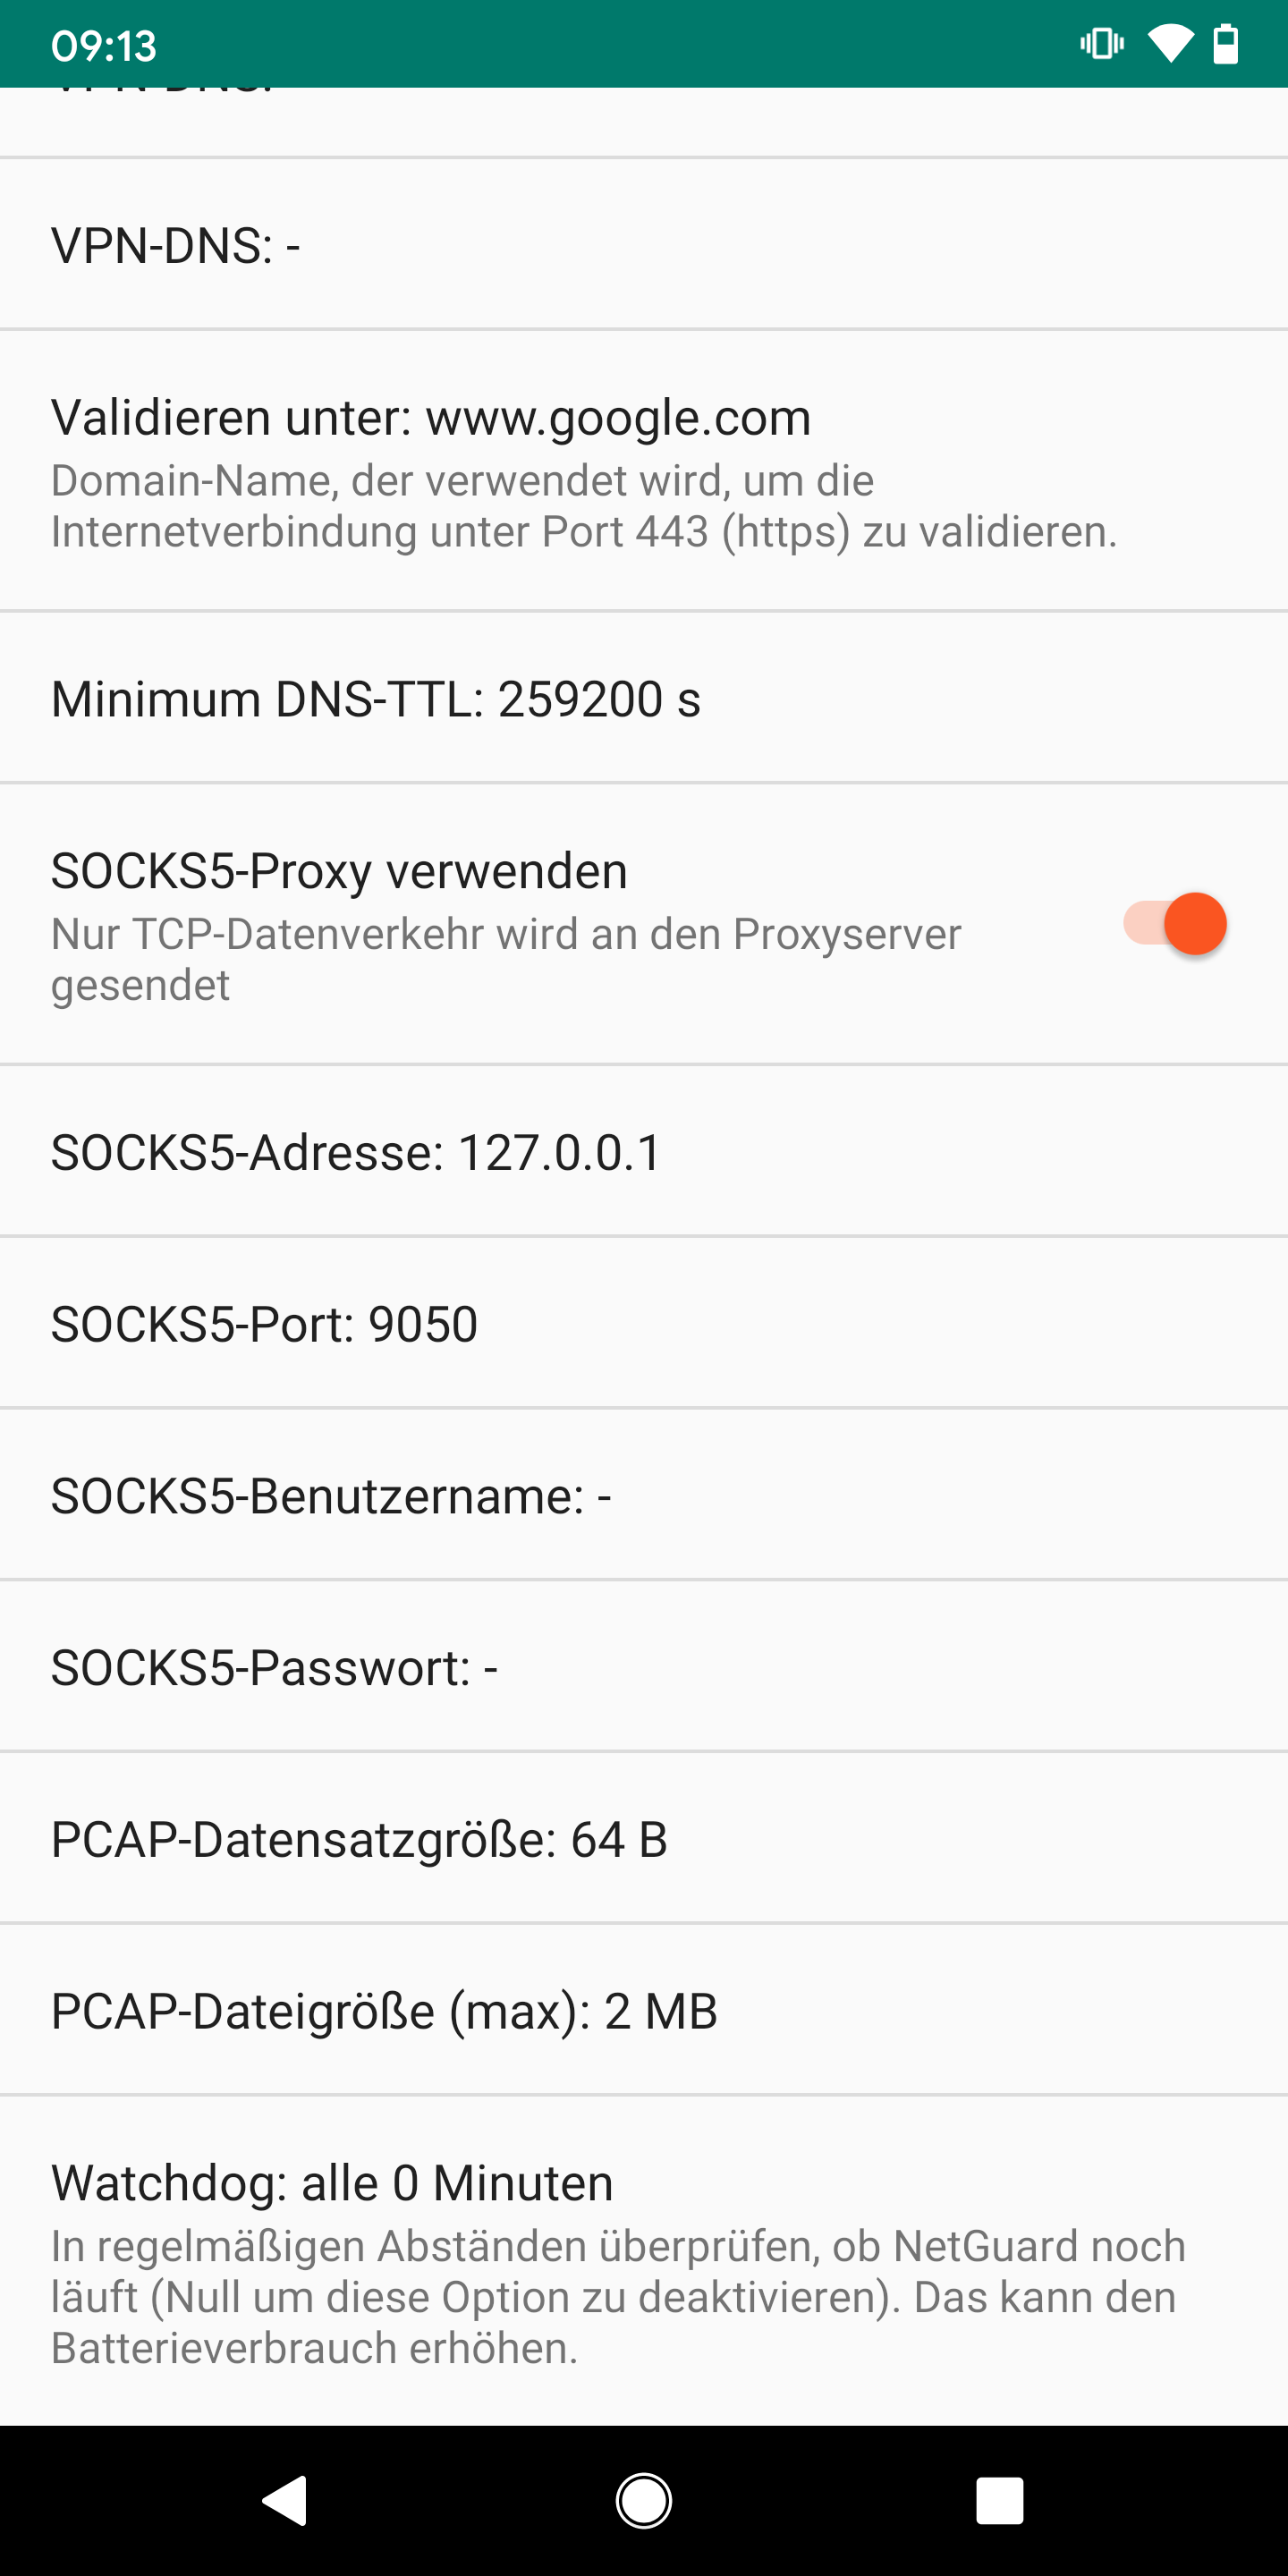This screenshot has height=2576, width=1288.
Task: Tap the SOCKS5-Proxy verwenden label text
Action: tap(339, 871)
